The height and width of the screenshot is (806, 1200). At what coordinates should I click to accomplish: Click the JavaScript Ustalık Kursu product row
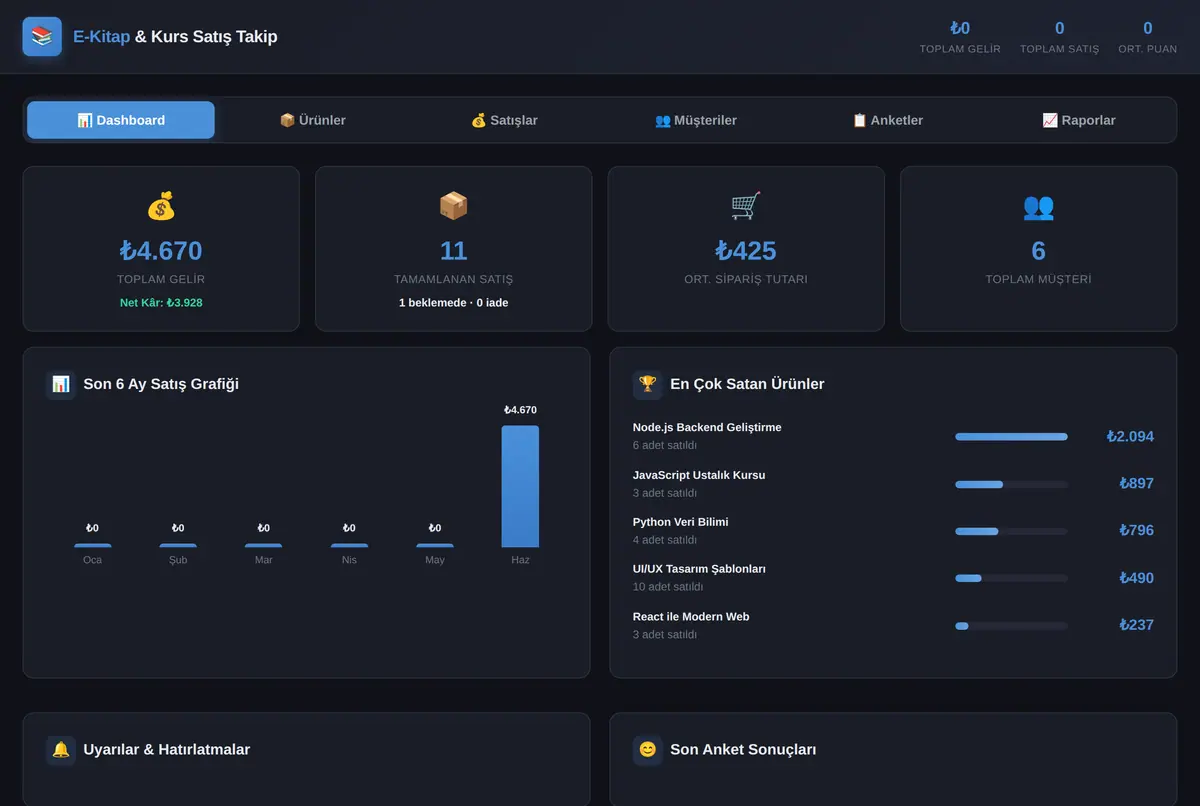[x=893, y=483]
